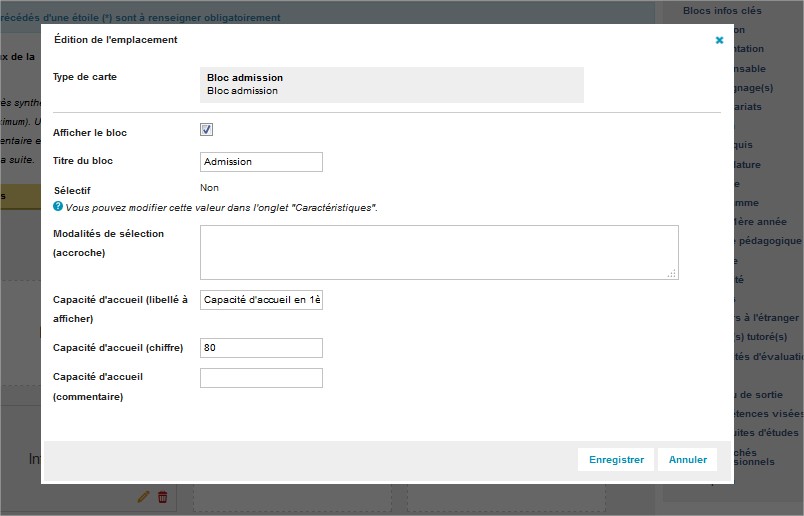Click the Modalités de sélection textarea
This screenshot has height=516, width=804.
pyautogui.click(x=439, y=252)
